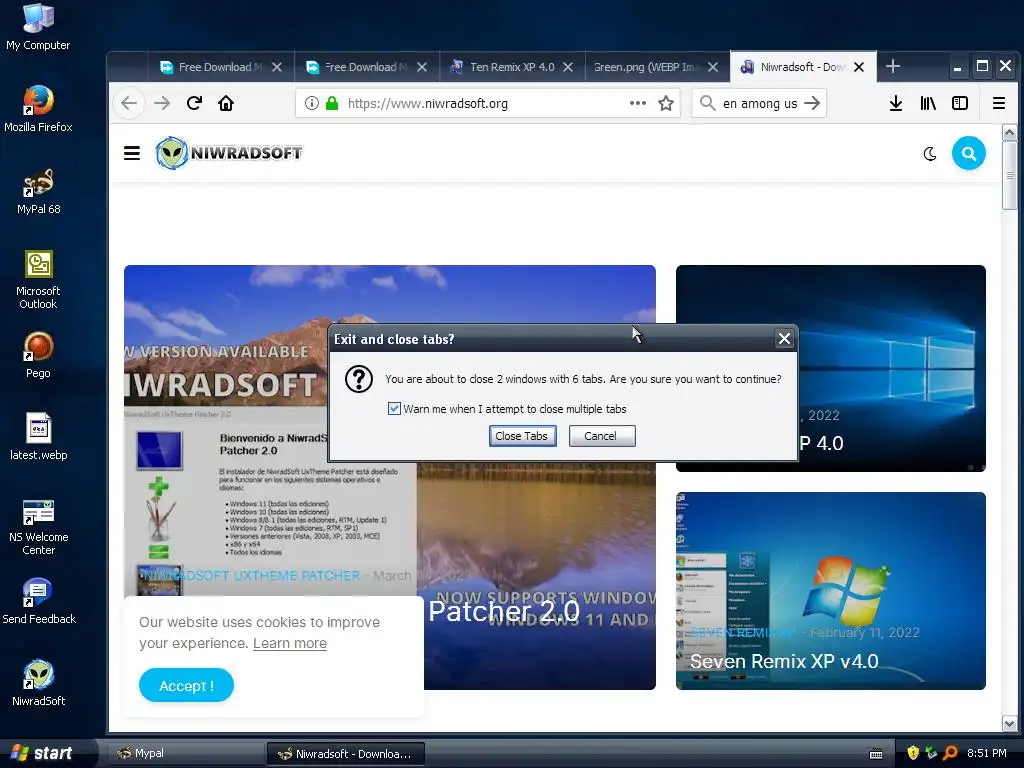Open the Learn more cookie link
1024x768 pixels.
pyautogui.click(x=290, y=643)
